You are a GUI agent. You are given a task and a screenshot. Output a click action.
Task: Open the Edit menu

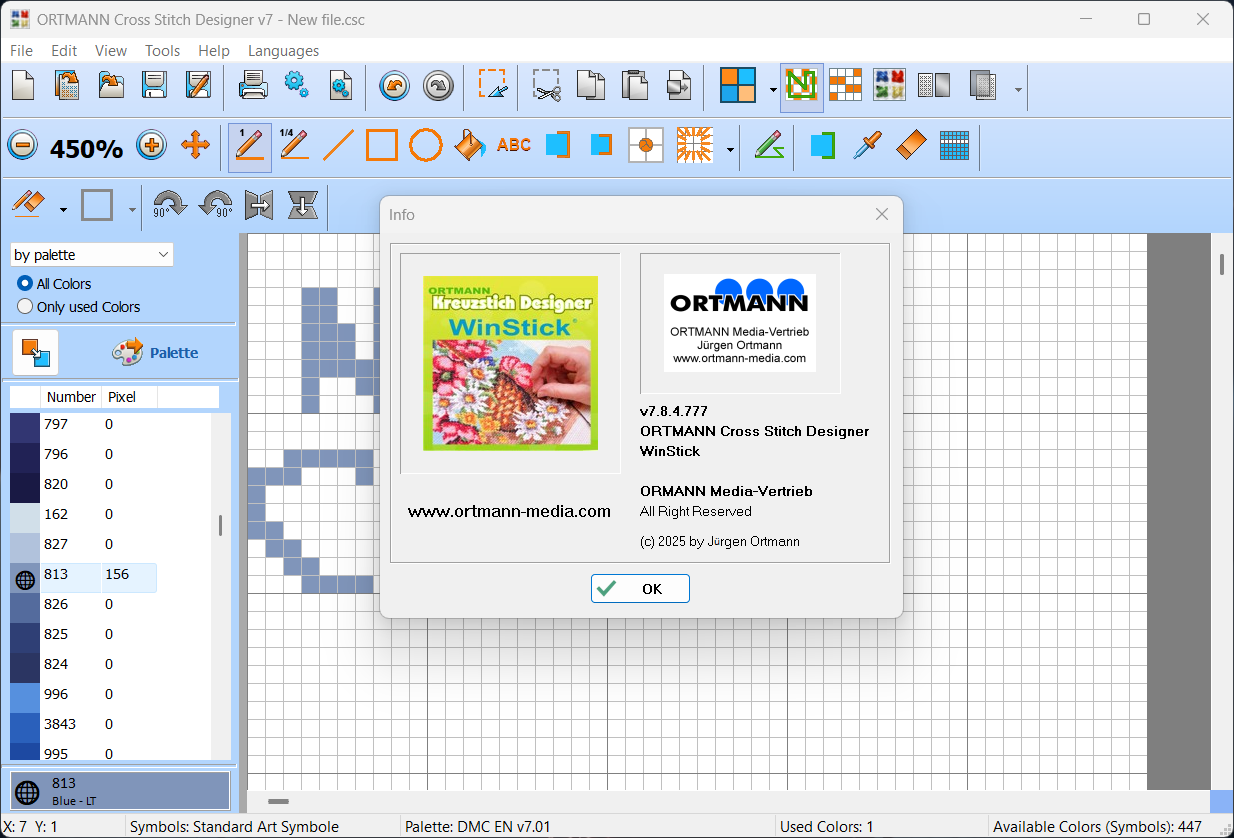click(x=64, y=50)
